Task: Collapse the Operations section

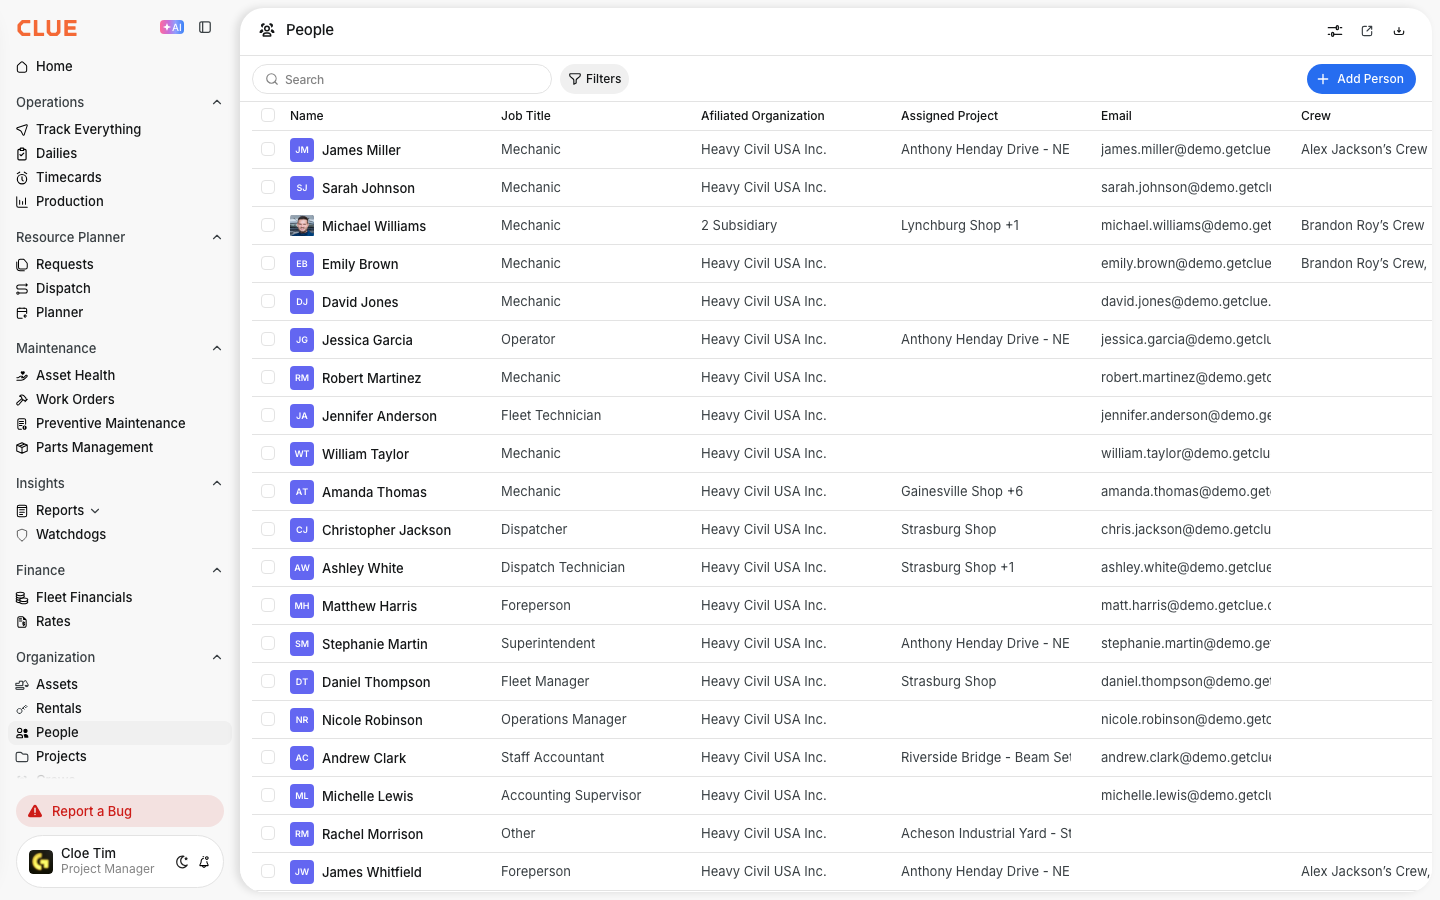Action: [x=217, y=102]
